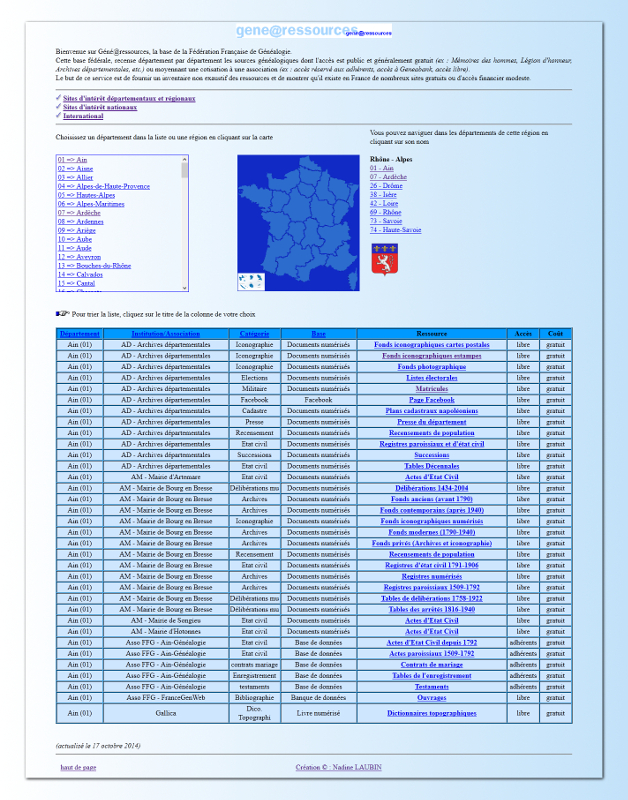Image resolution: width=628 pixels, height=800 pixels.
Task: Open 26 - Drôme in Rhône-Alpes list
Action: [386, 186]
